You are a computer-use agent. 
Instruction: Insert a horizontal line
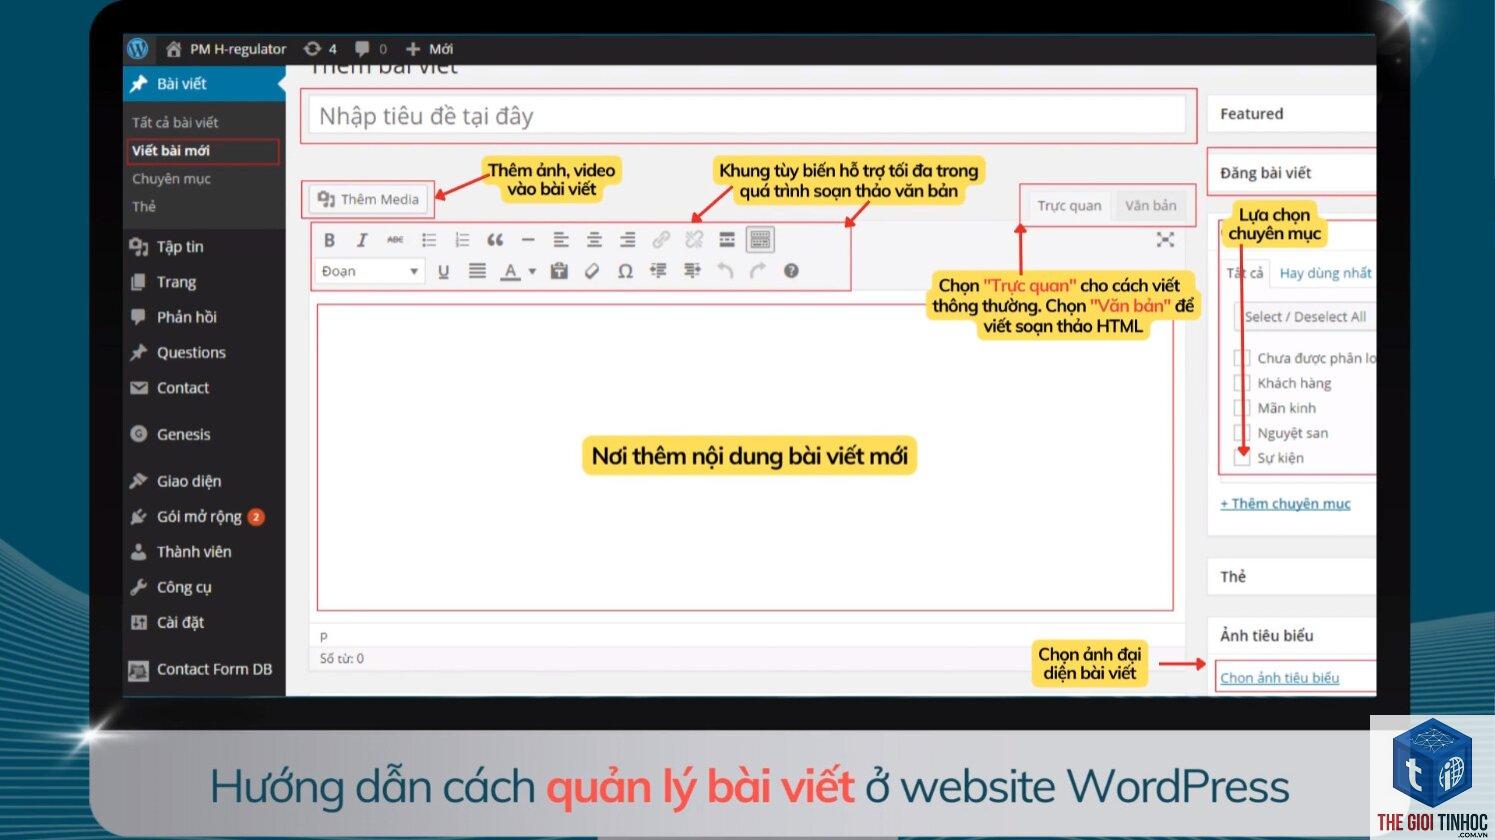coord(528,240)
